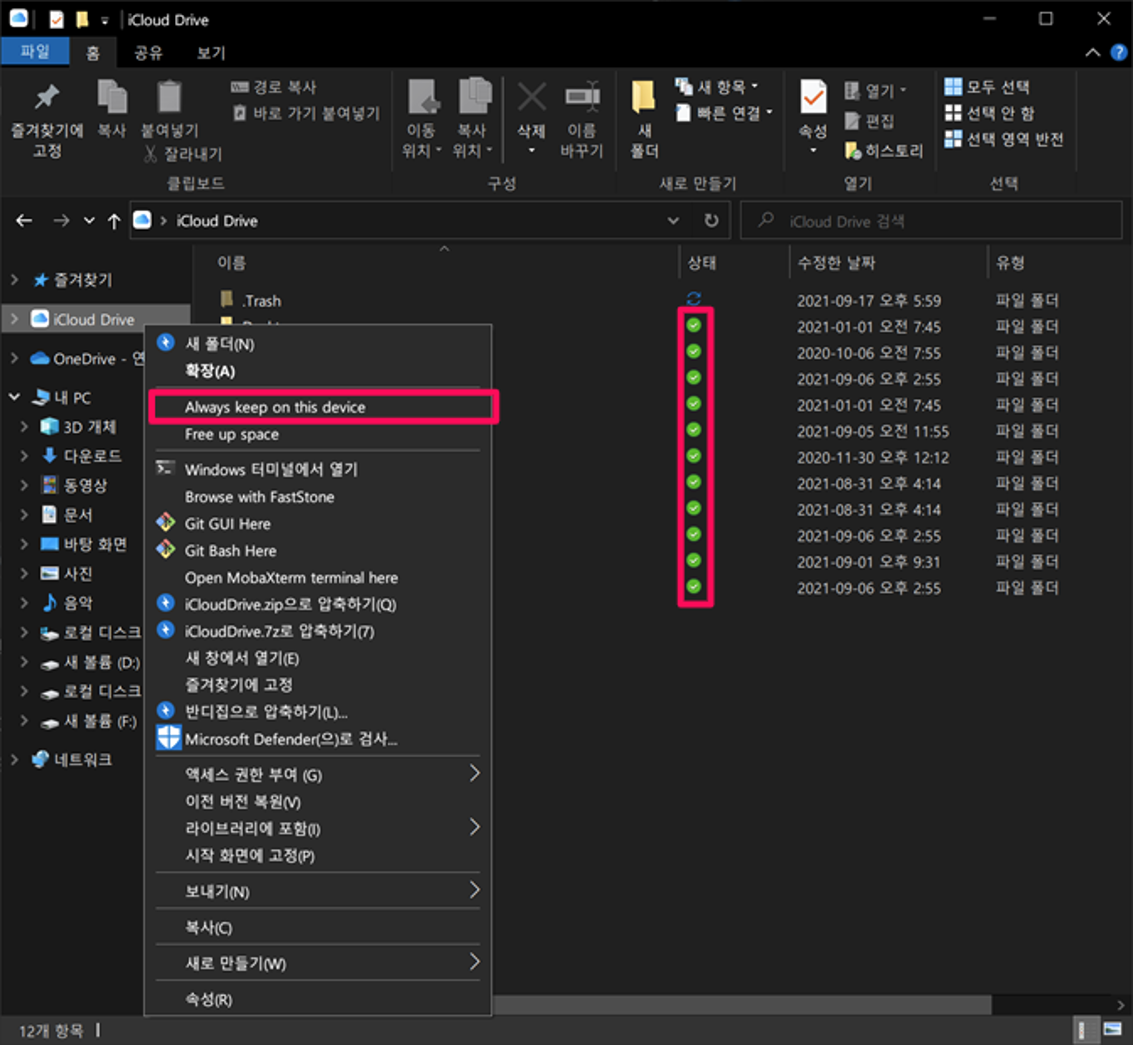Sort by 상태 (Status) column header

702,263
